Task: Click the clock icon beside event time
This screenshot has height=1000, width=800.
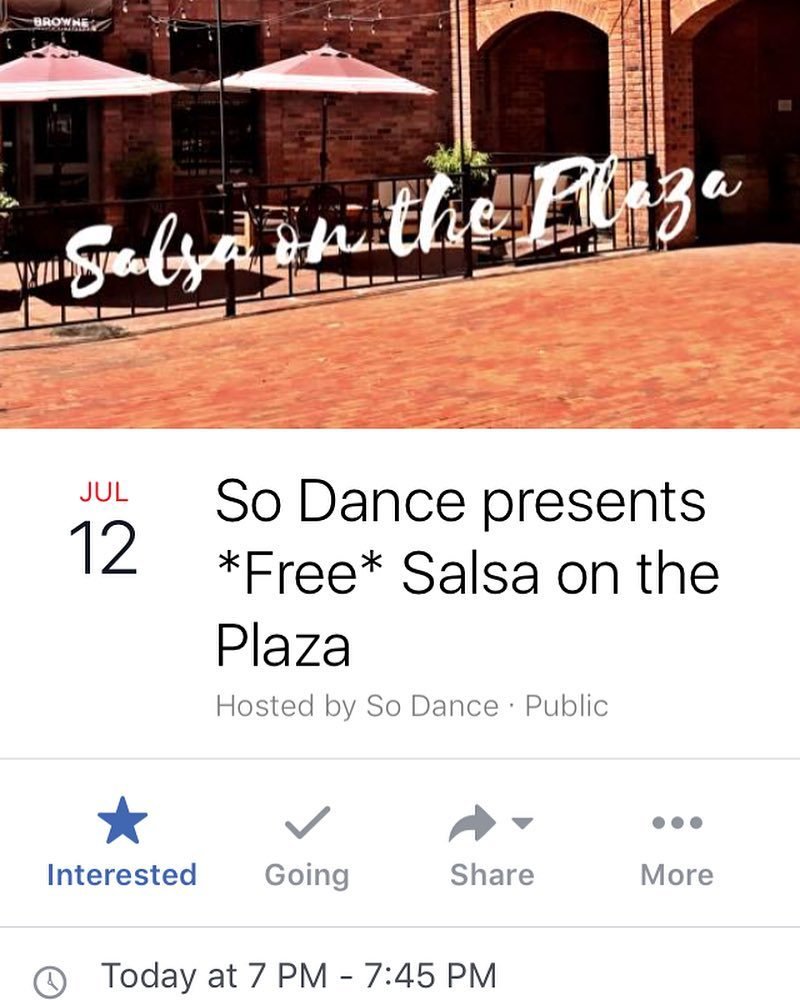Action: tap(49, 980)
